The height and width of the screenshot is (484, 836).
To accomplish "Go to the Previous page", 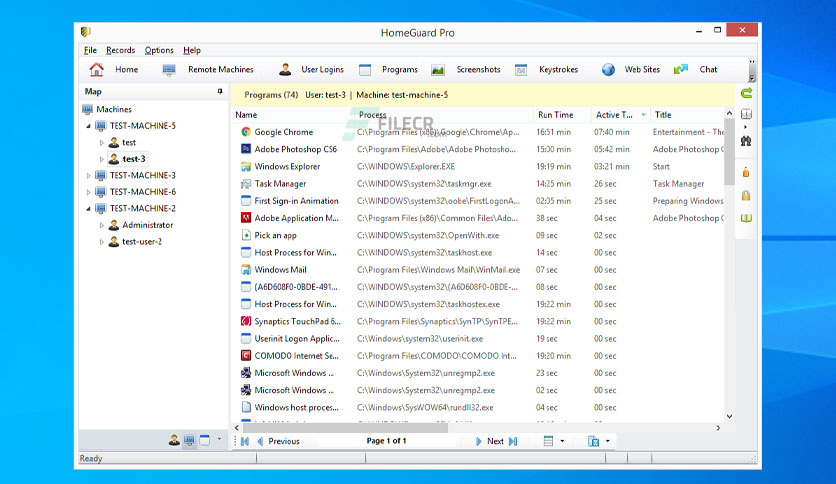I will 278,441.
